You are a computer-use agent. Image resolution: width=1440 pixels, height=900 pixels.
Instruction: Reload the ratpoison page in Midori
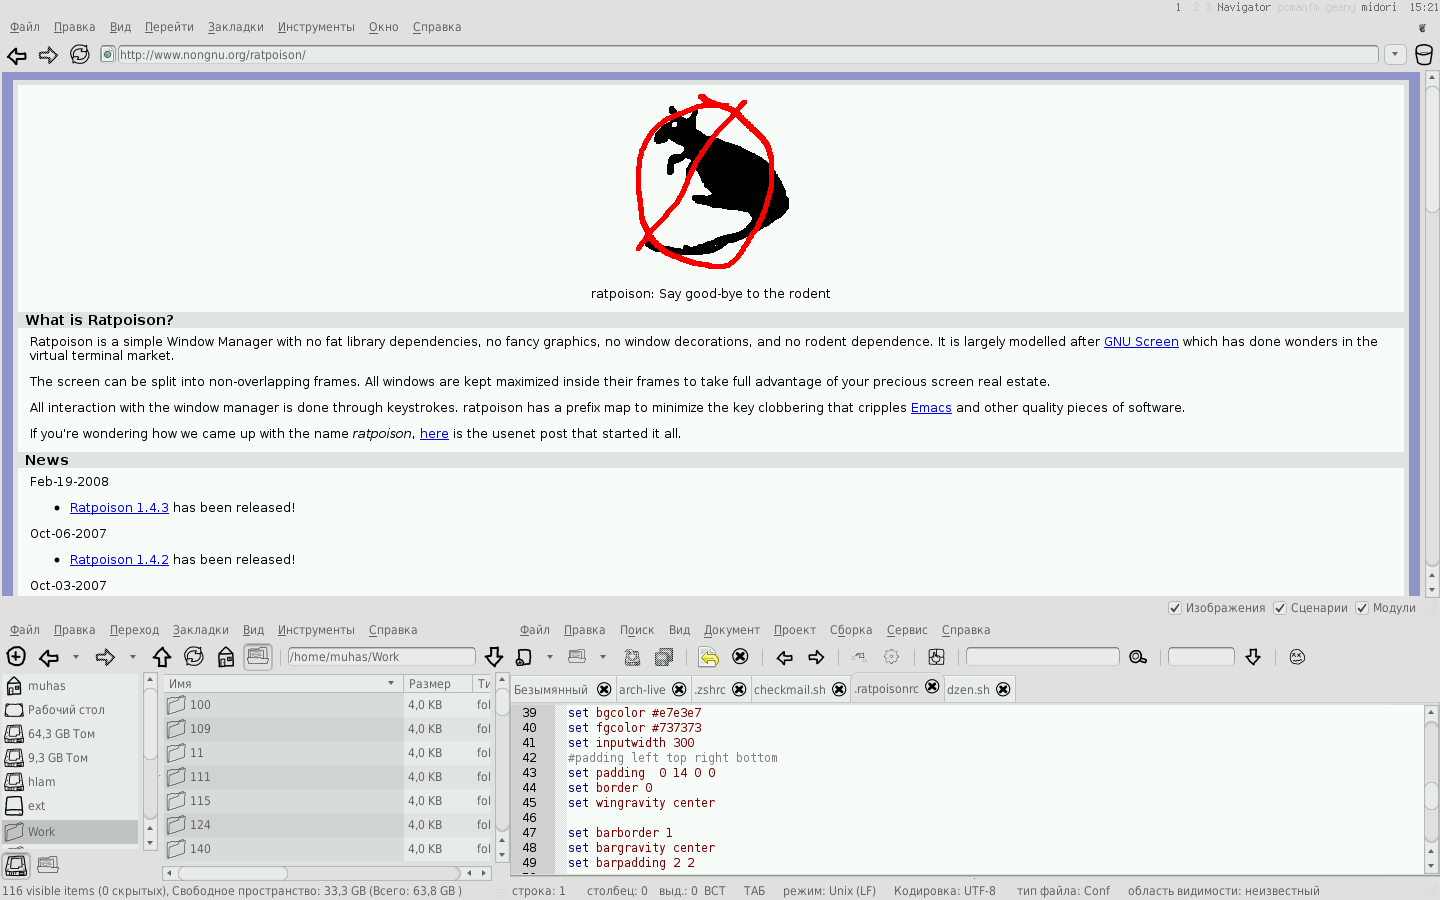point(80,55)
